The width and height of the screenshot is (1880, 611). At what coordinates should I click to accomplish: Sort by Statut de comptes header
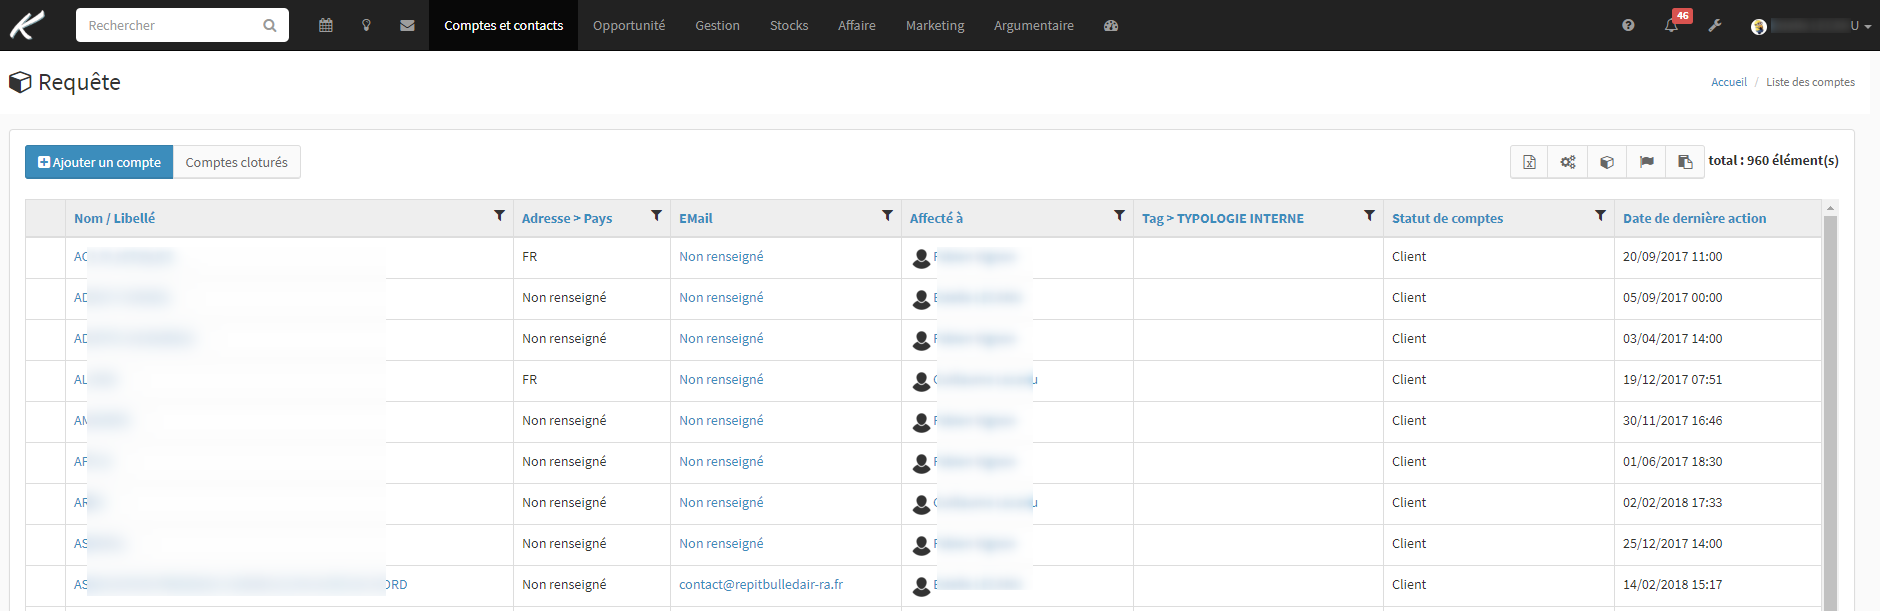pyautogui.click(x=1447, y=218)
